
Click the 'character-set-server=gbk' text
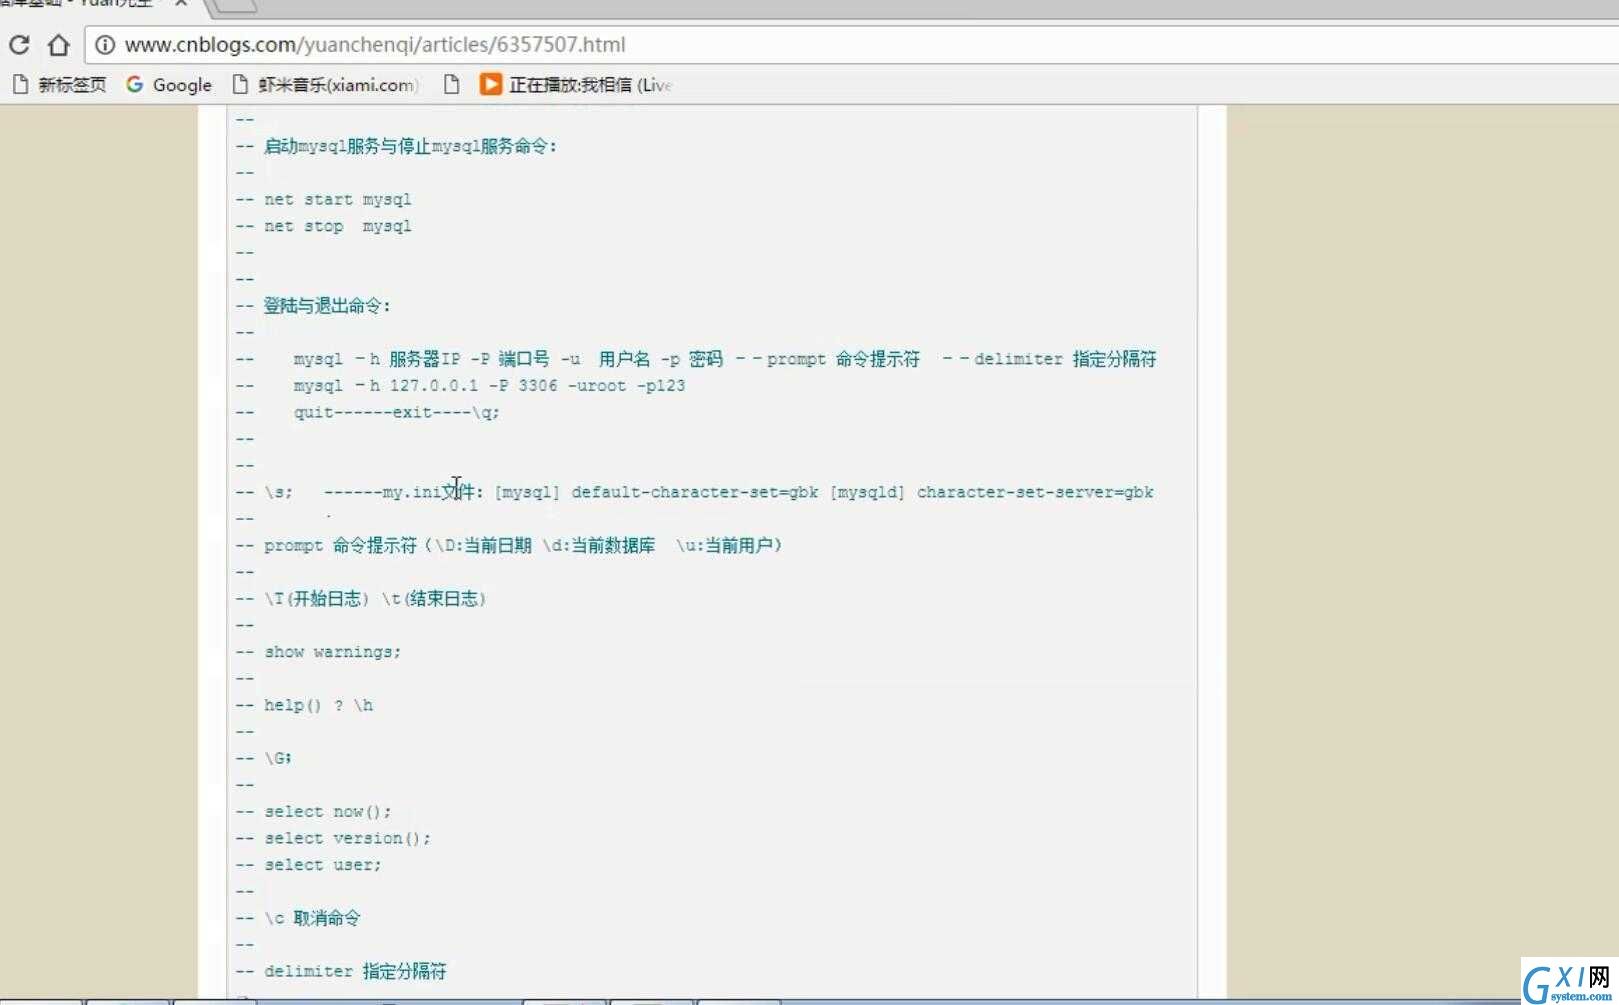[x=1035, y=492]
